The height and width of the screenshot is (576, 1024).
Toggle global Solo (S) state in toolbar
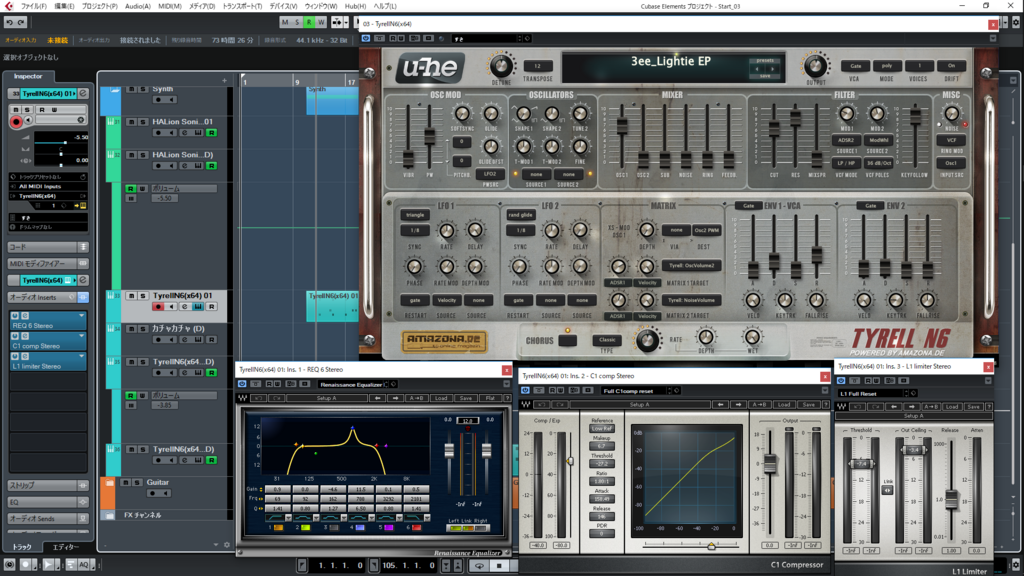[296, 22]
